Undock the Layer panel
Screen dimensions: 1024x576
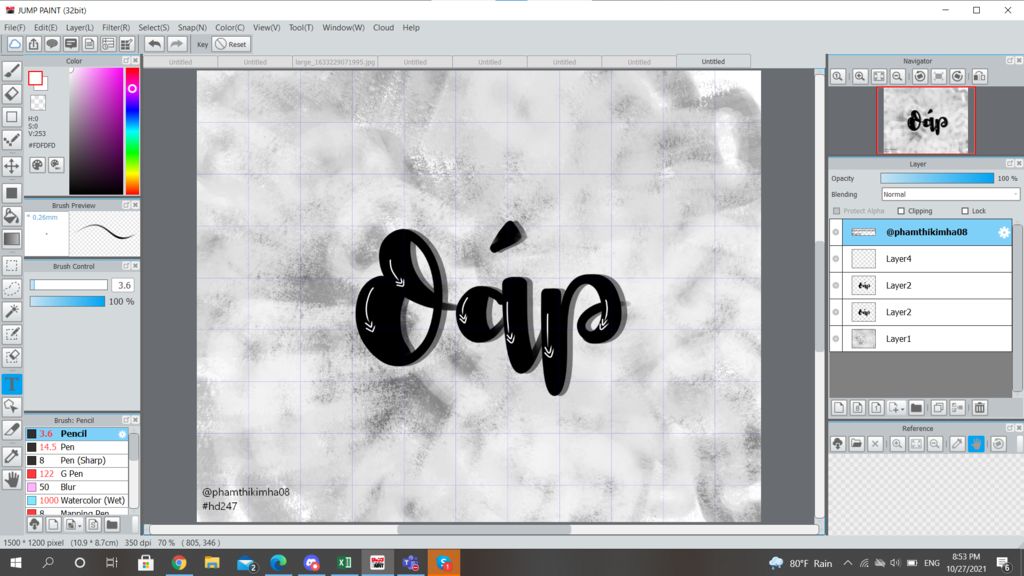click(x=1010, y=163)
